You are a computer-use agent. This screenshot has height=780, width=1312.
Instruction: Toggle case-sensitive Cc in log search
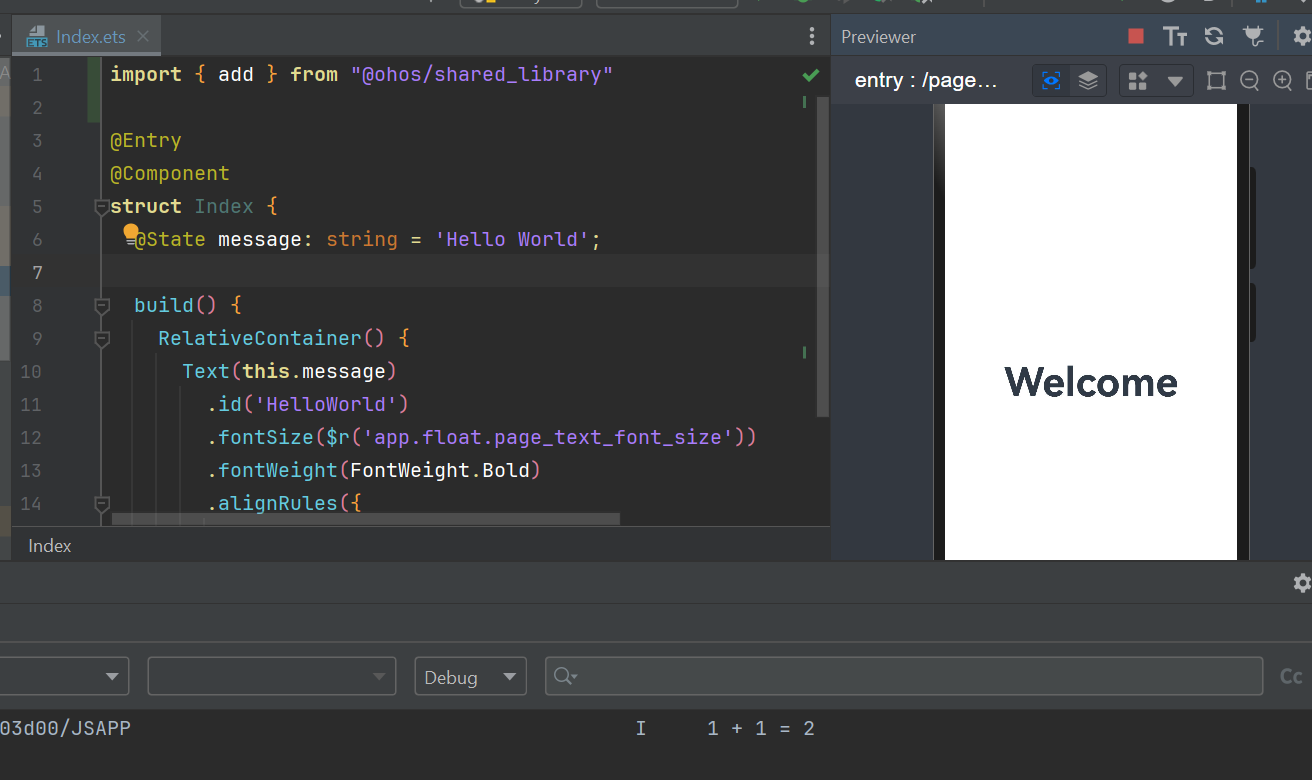[x=1291, y=677]
